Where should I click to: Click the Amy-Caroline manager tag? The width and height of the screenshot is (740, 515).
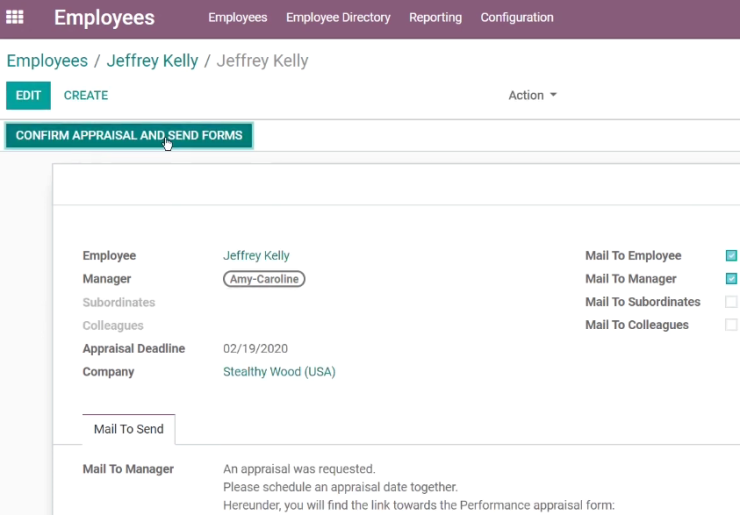(x=264, y=279)
